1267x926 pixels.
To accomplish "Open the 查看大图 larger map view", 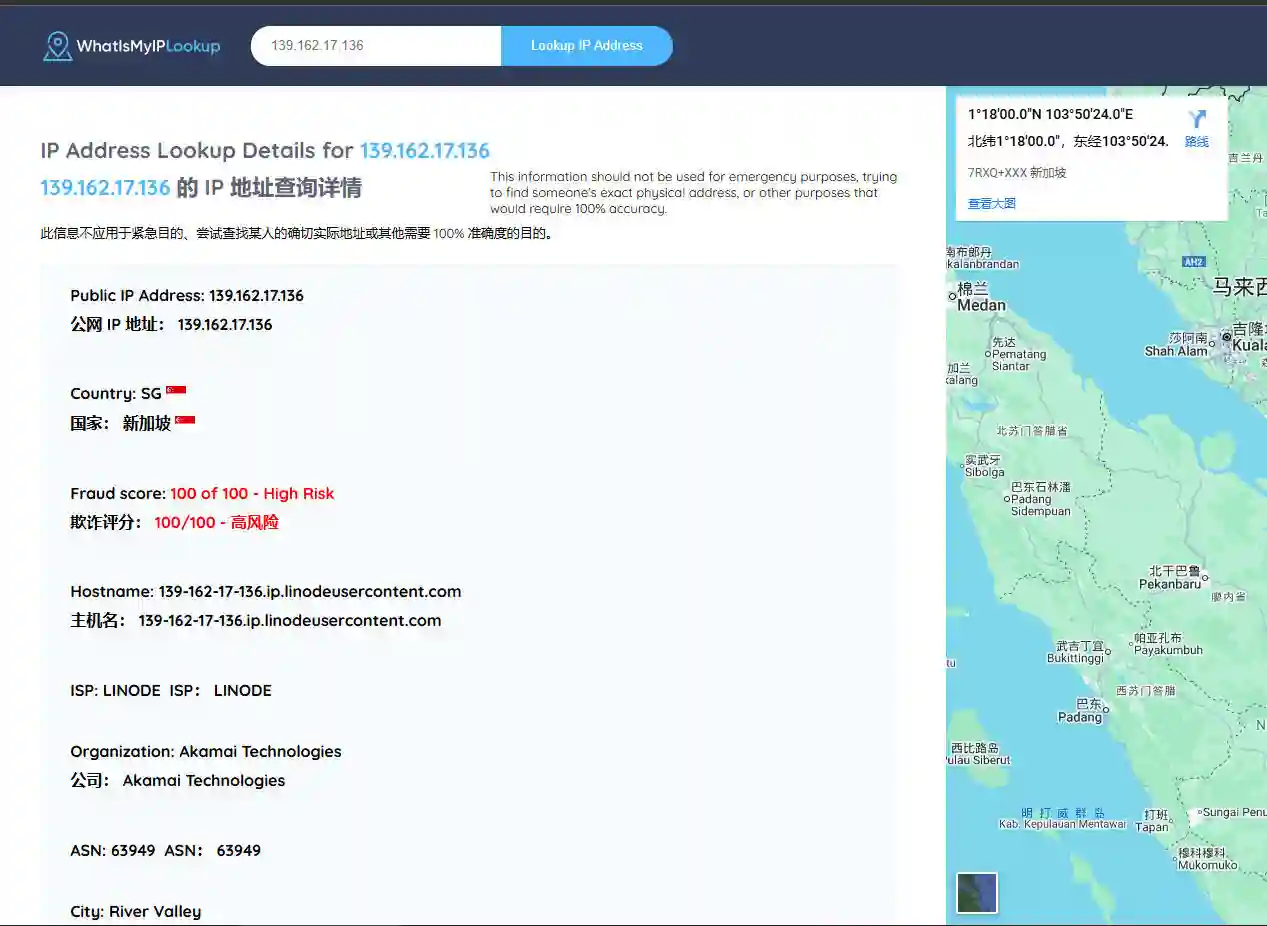I will tap(991, 203).
